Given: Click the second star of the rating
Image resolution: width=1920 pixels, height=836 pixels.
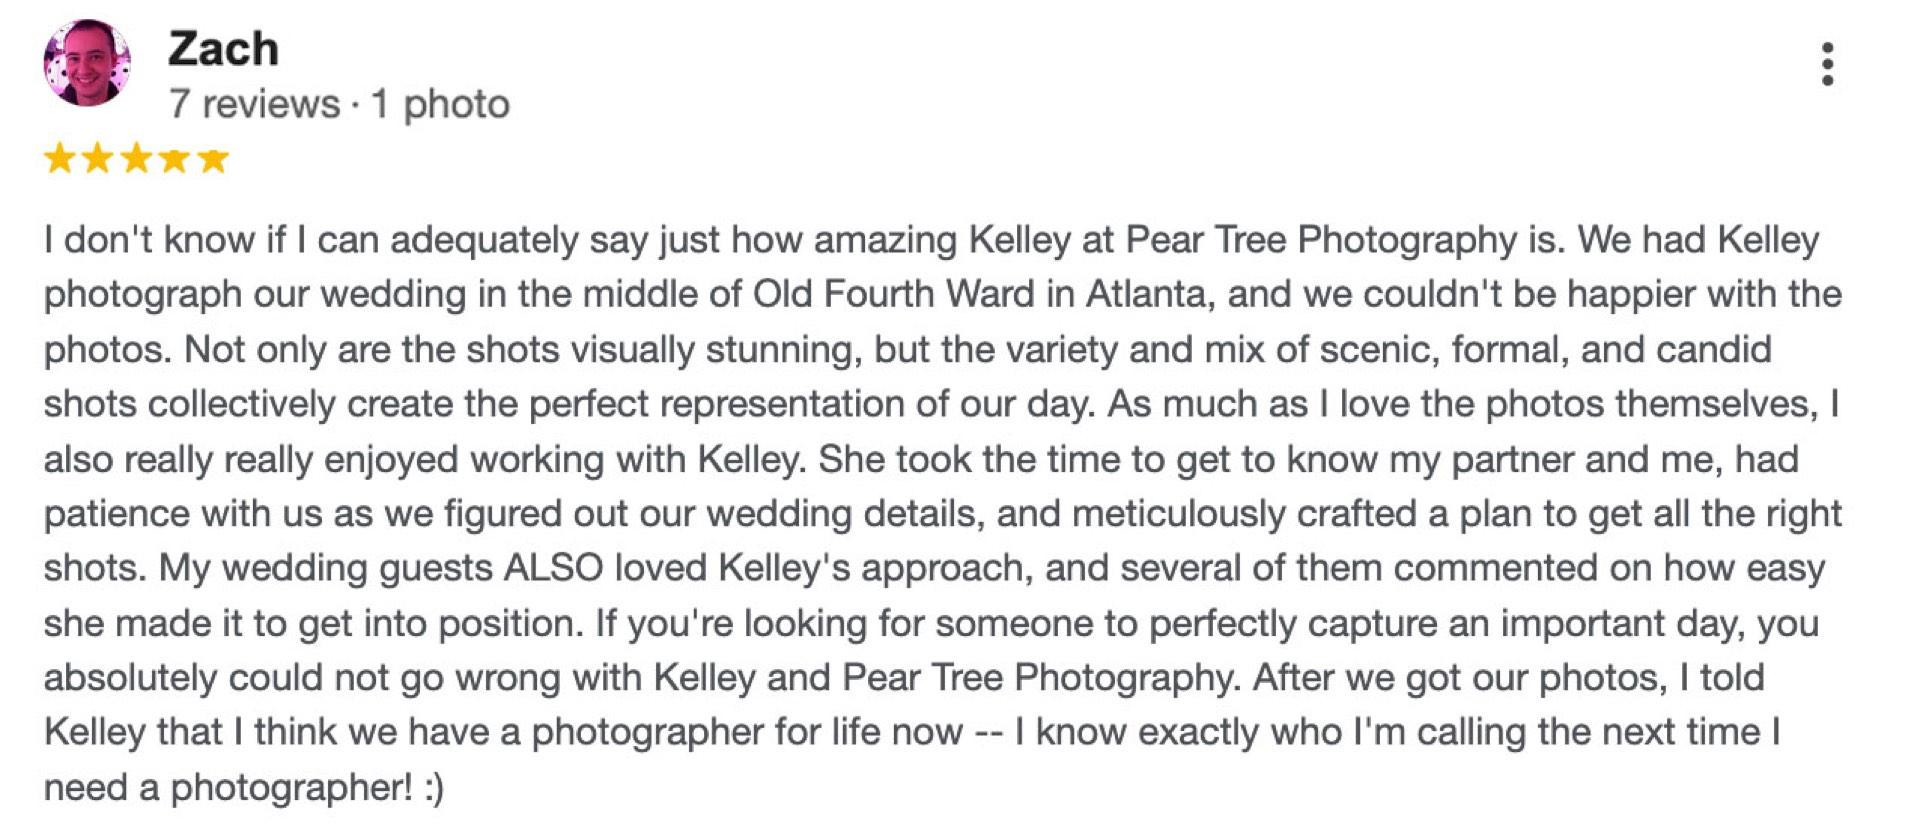Looking at the screenshot, I should tap(100, 158).
